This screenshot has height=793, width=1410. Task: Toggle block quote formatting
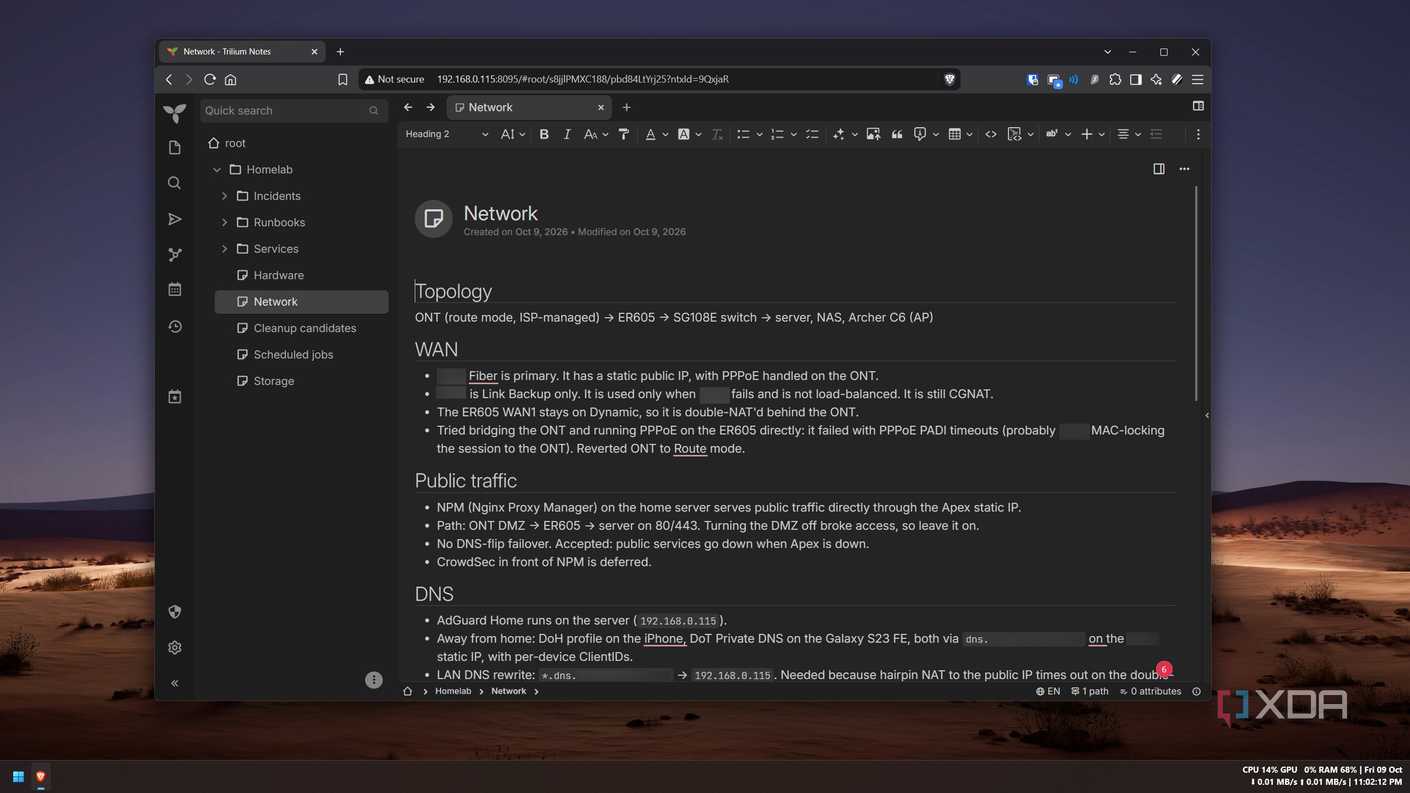pos(897,134)
